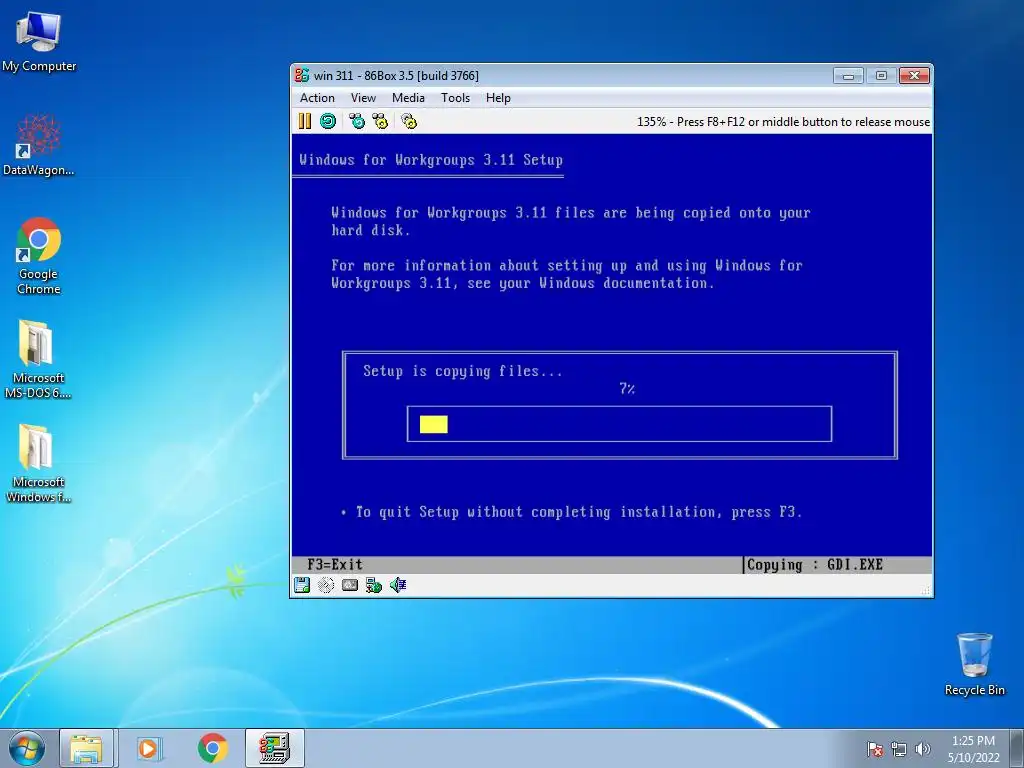The height and width of the screenshot is (768, 1024).
Task: Pause emulation with the pause toolbar icon
Action: pos(304,121)
